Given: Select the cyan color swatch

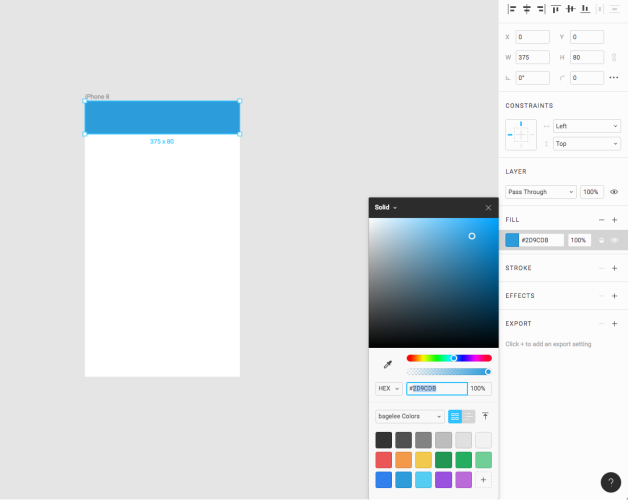Looking at the screenshot, I should click(423, 480).
